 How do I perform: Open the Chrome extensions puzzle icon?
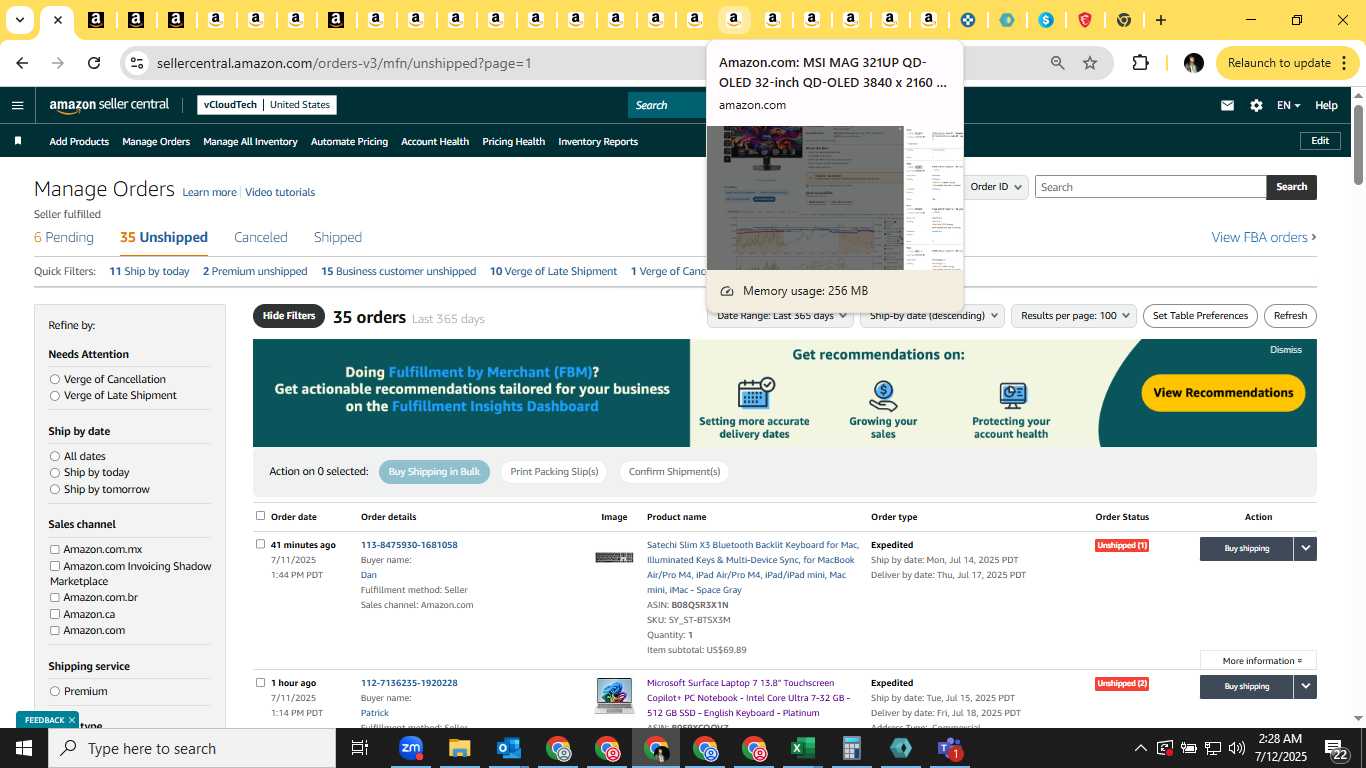point(1140,63)
